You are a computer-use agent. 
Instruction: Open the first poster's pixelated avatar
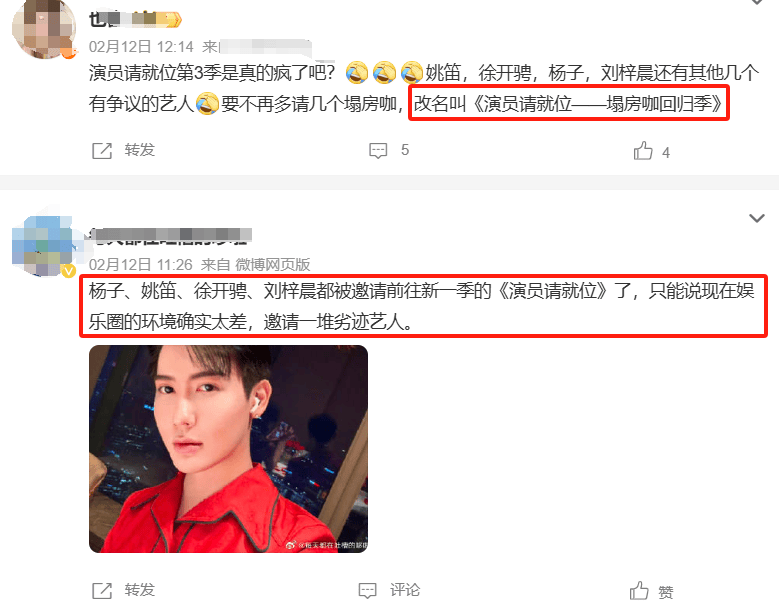tap(44, 29)
